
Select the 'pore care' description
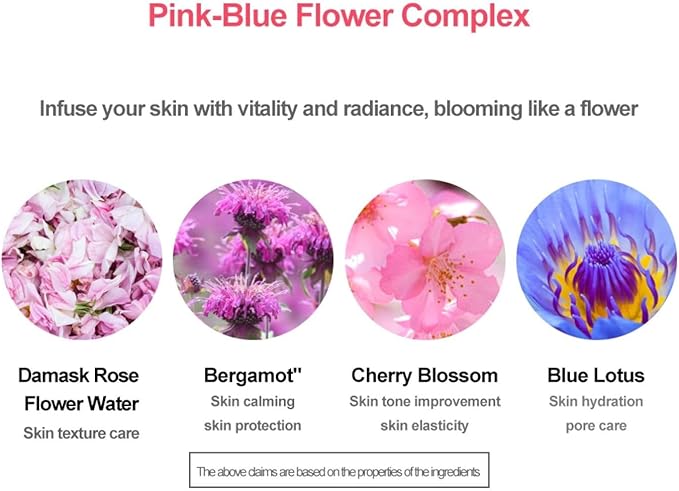click(x=596, y=426)
